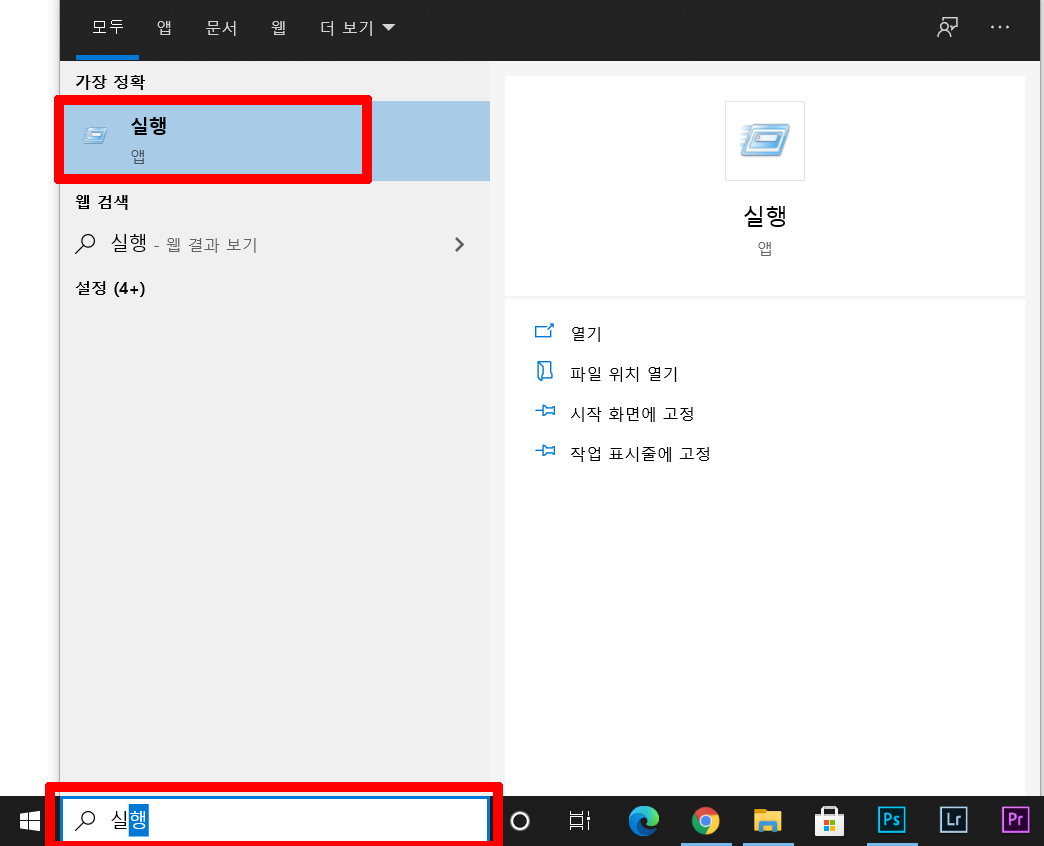Click the Cortana circle icon
This screenshot has width=1044, height=846.
tap(519, 821)
